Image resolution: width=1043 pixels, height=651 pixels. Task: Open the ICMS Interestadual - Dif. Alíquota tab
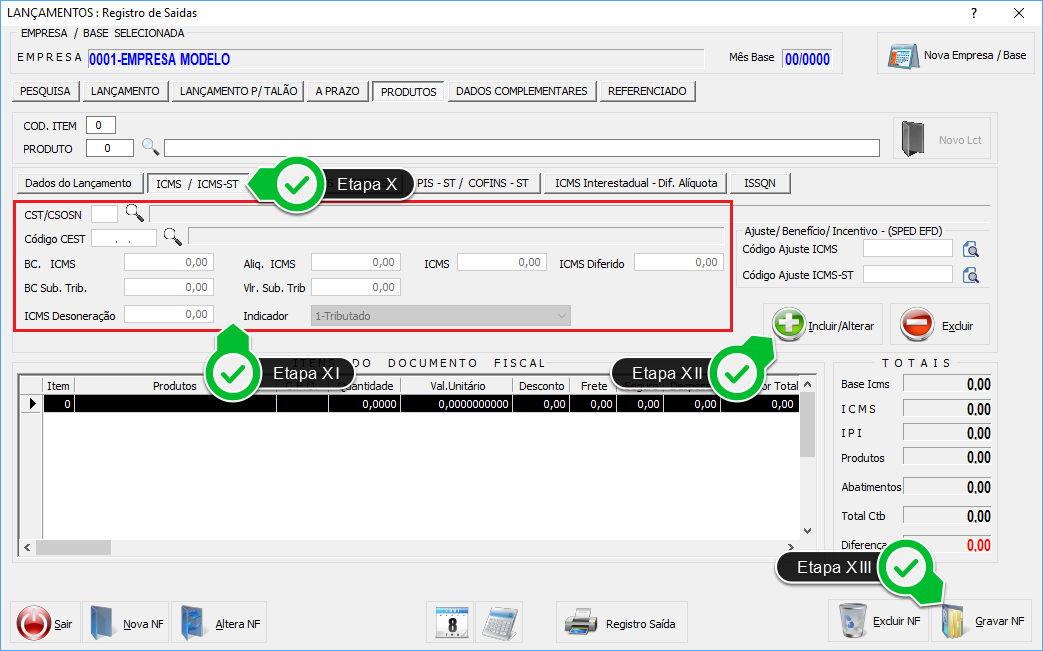pos(636,183)
